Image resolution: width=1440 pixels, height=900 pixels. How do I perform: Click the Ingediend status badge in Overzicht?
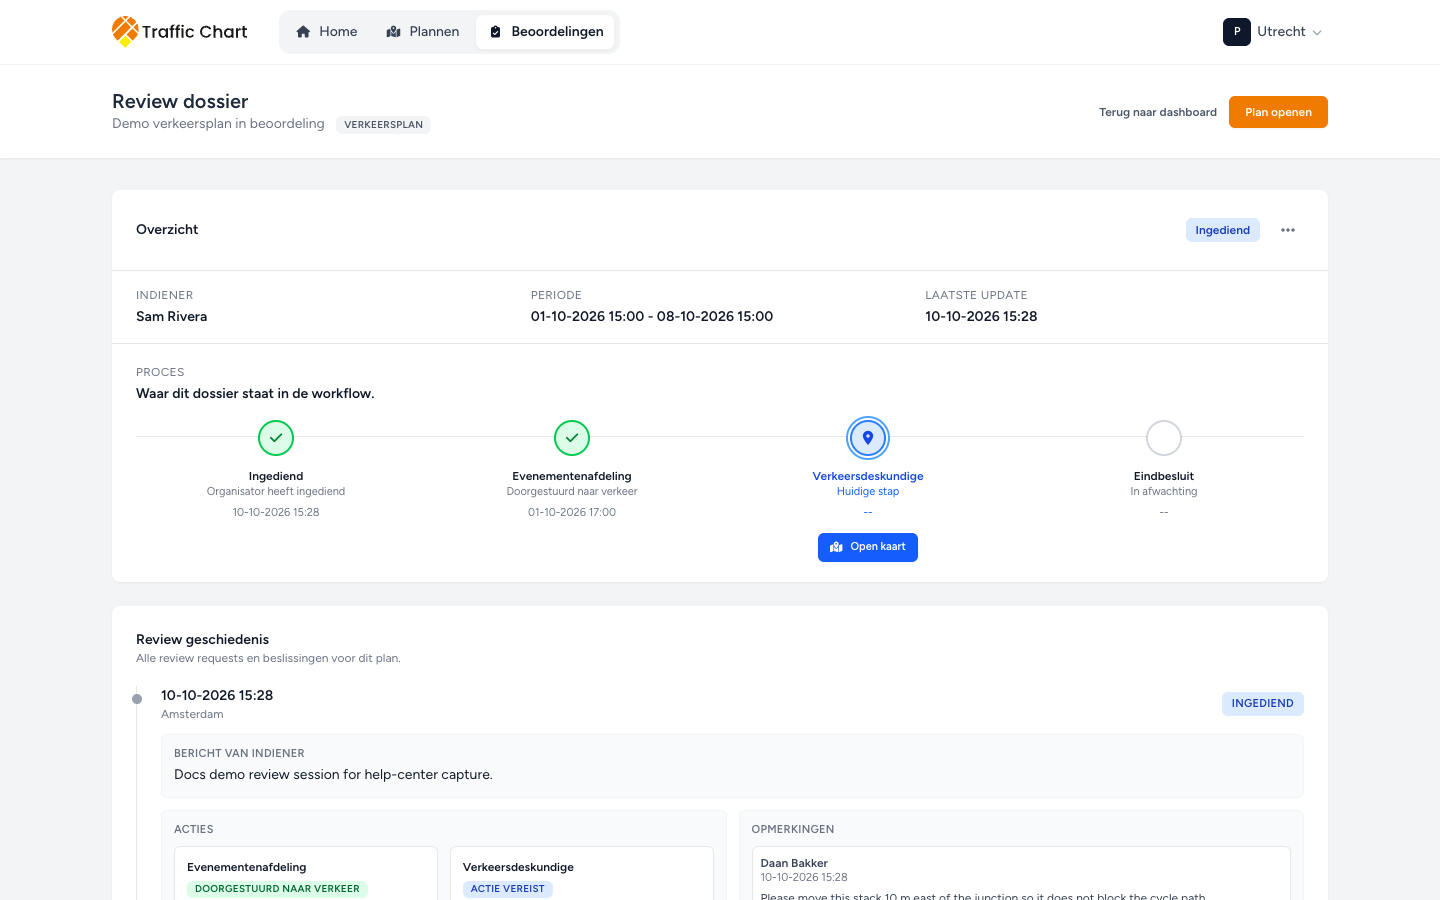[1223, 230]
